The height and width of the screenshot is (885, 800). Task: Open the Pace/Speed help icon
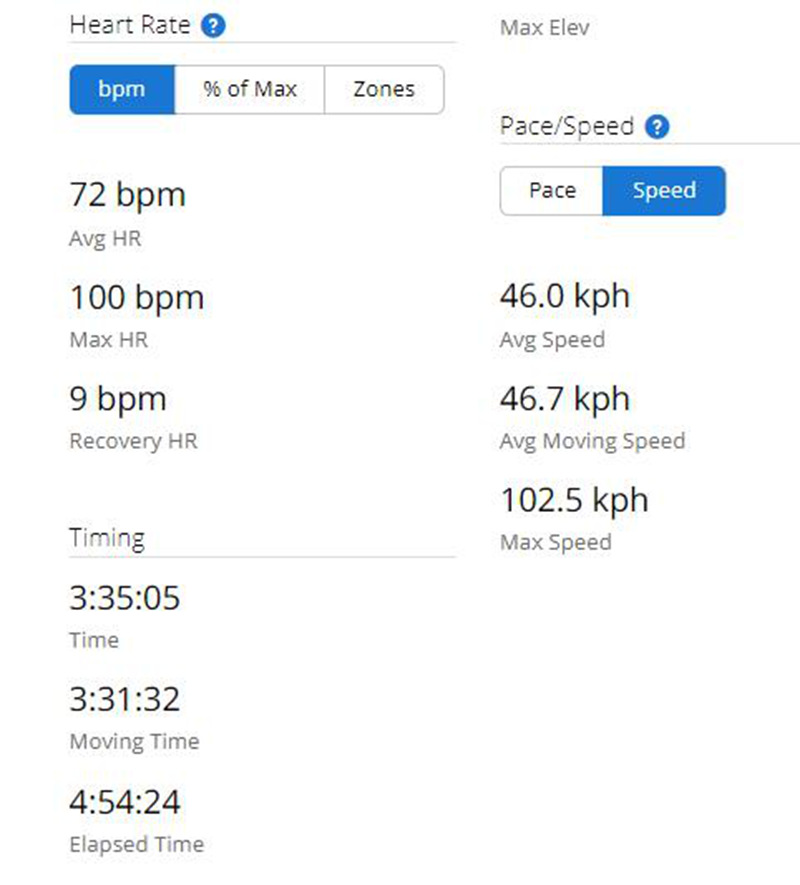pyautogui.click(x=657, y=127)
